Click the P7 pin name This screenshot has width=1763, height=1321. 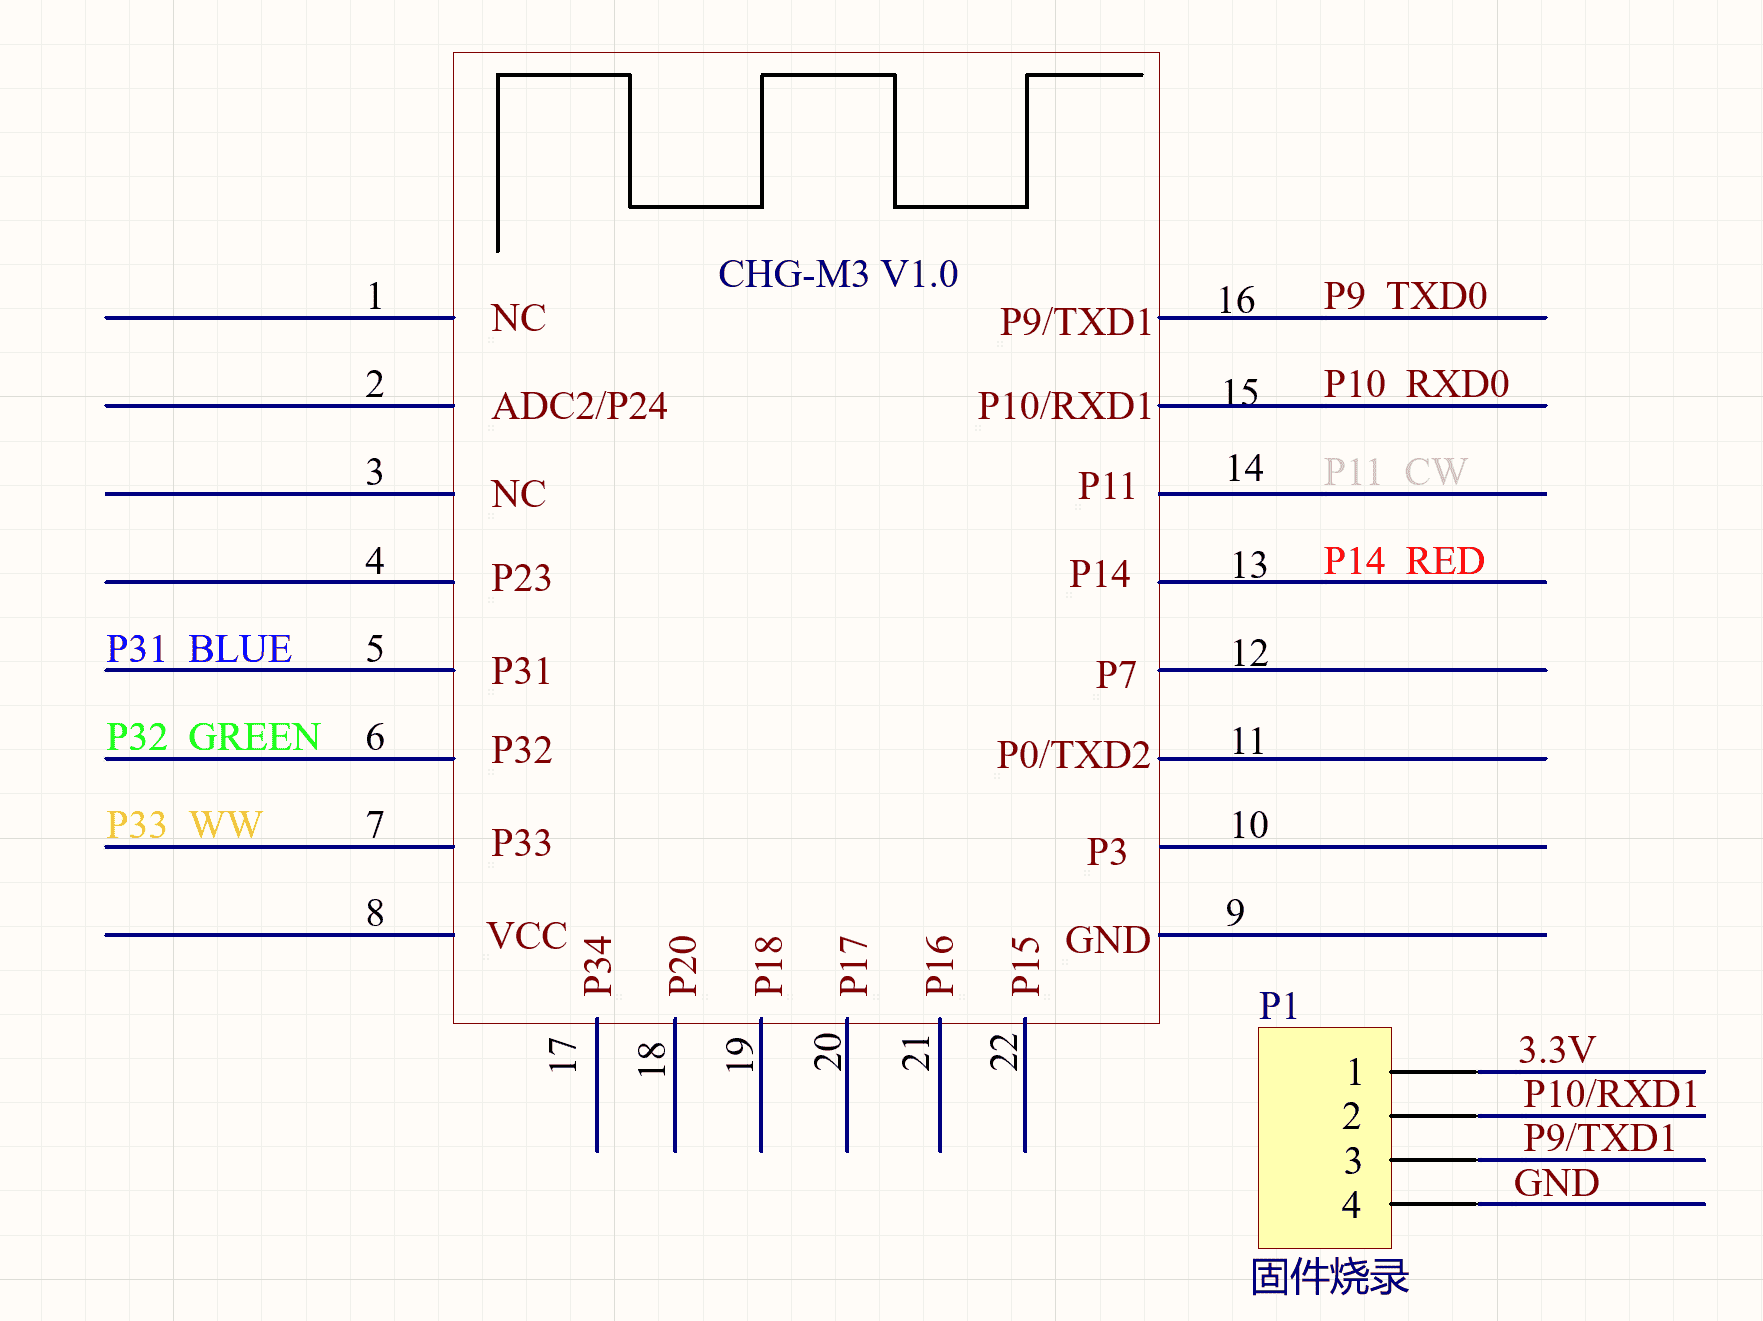pos(1116,675)
